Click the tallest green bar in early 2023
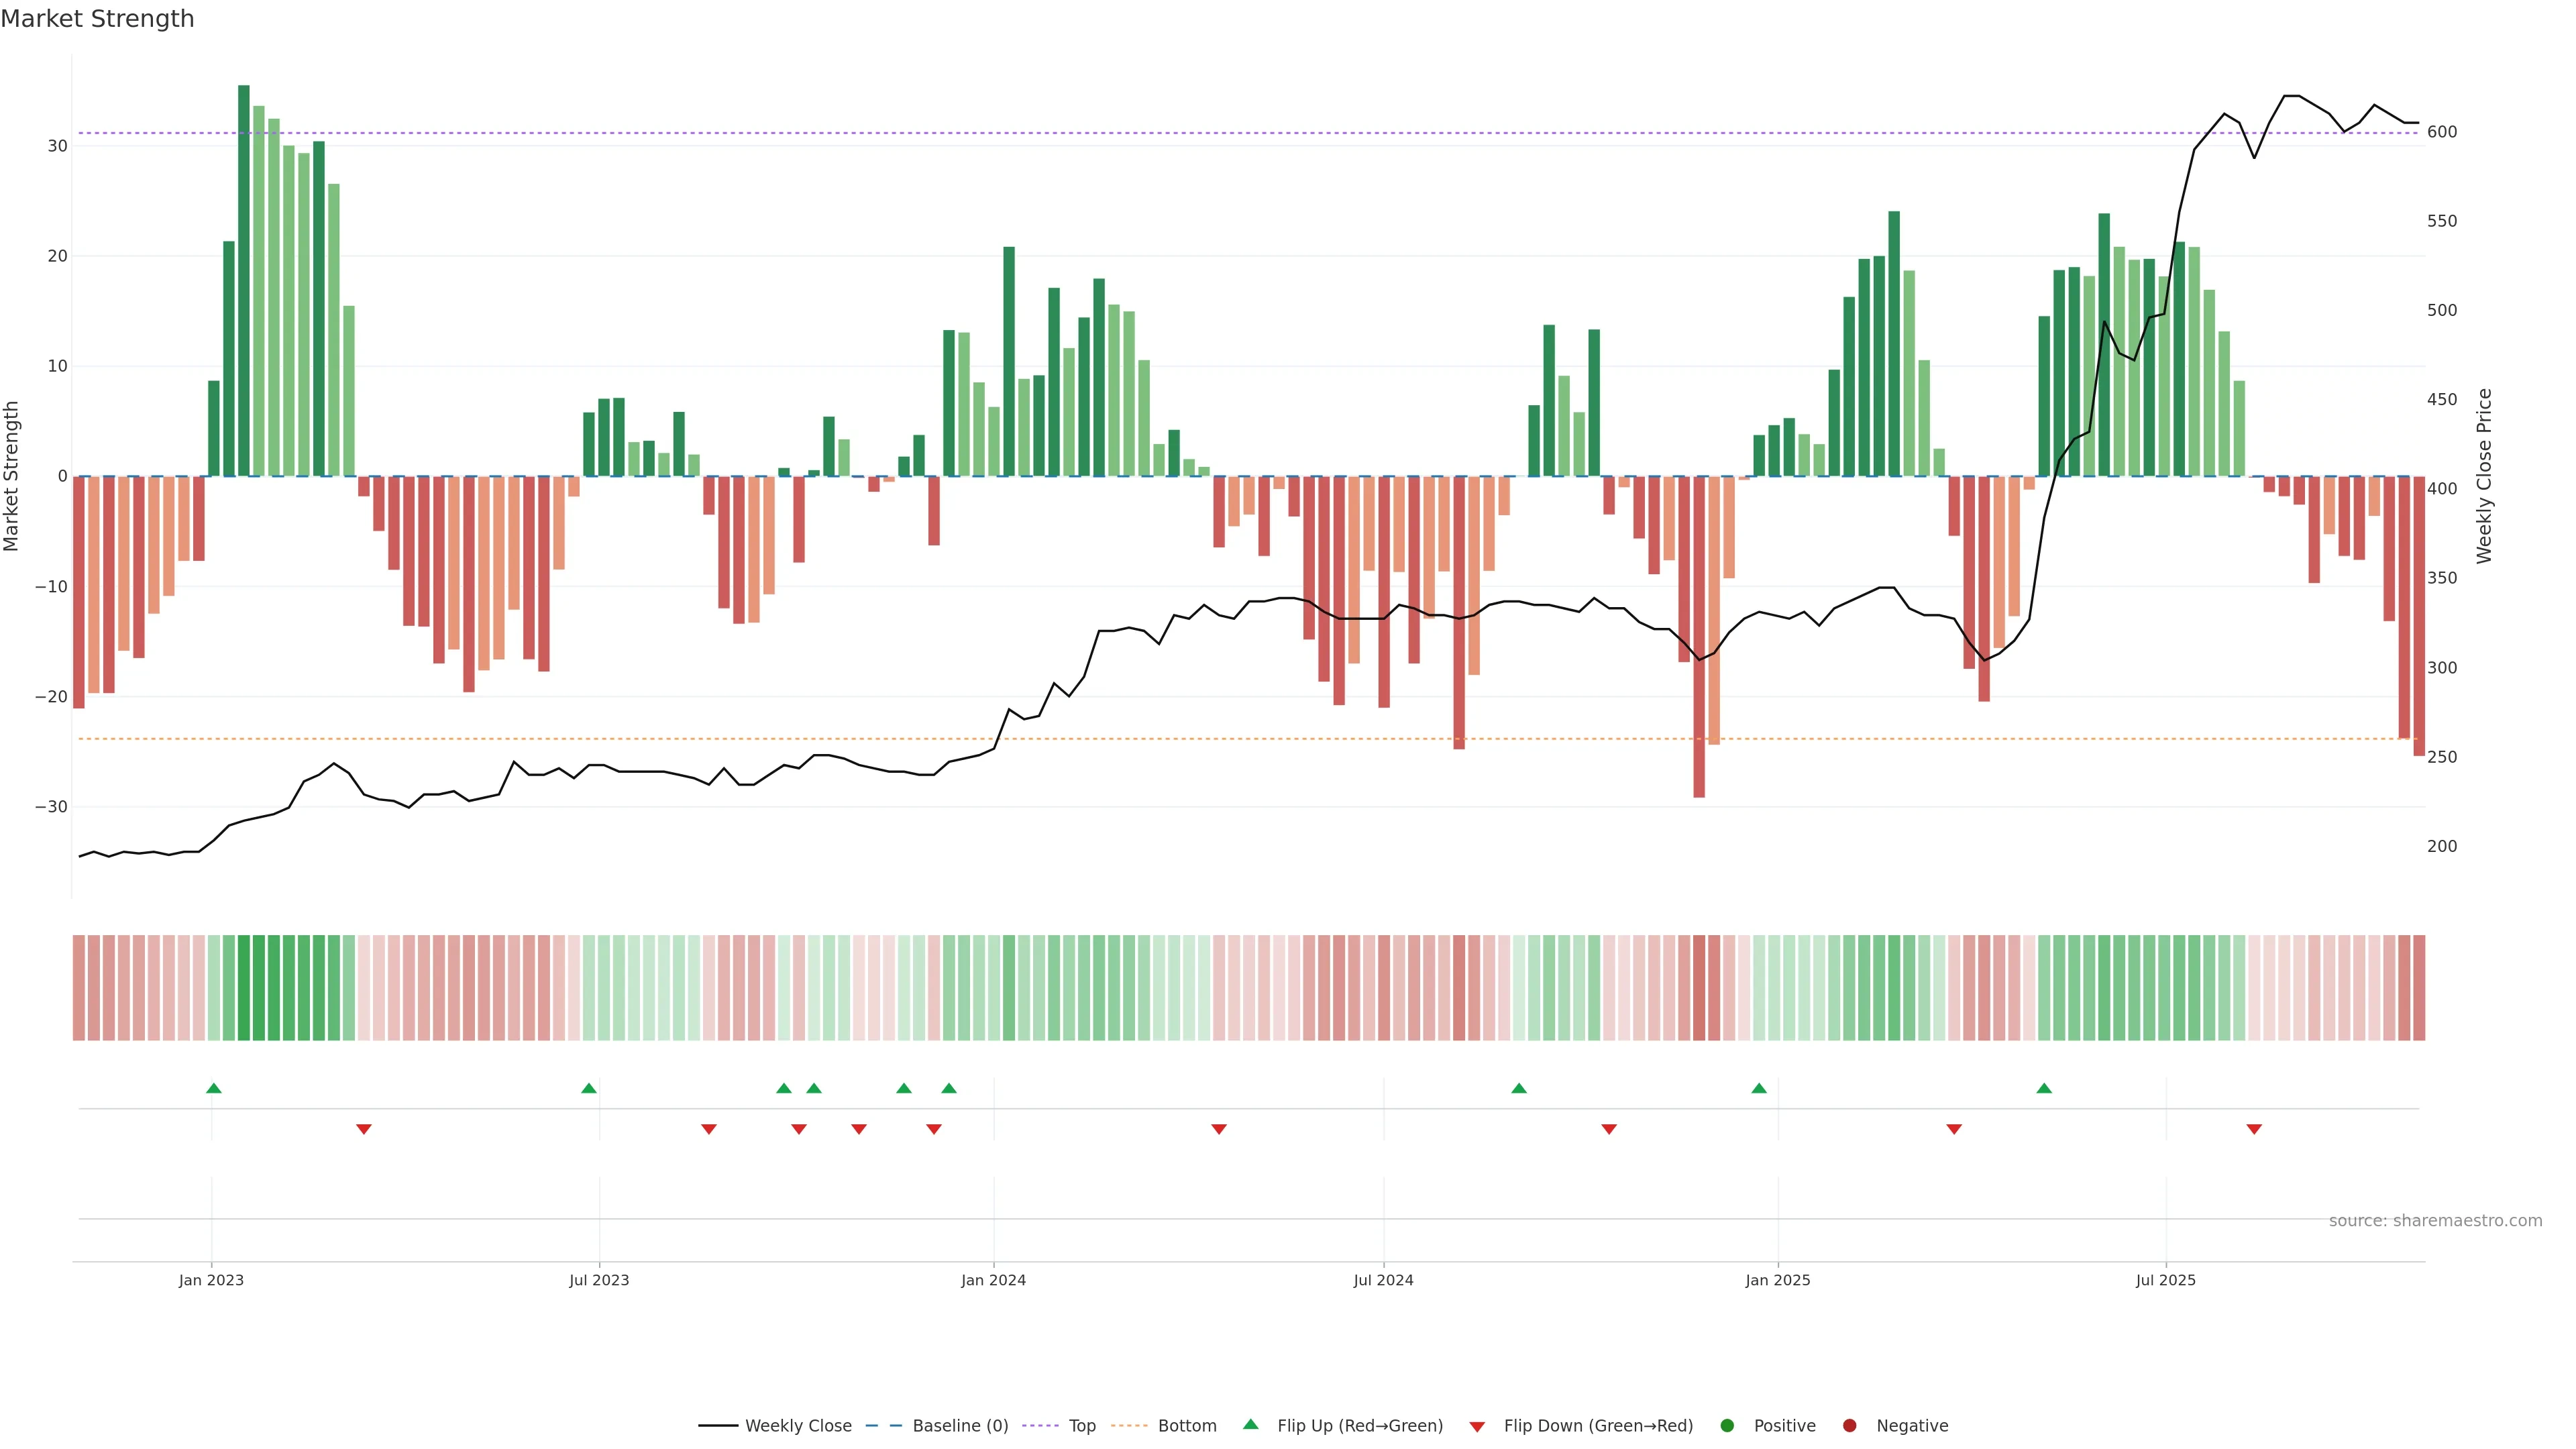This screenshot has height=1449, width=2576. coord(244,280)
